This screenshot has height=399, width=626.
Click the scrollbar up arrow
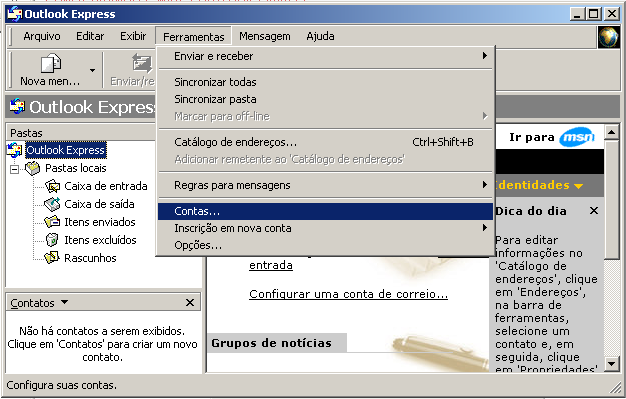coord(612,132)
